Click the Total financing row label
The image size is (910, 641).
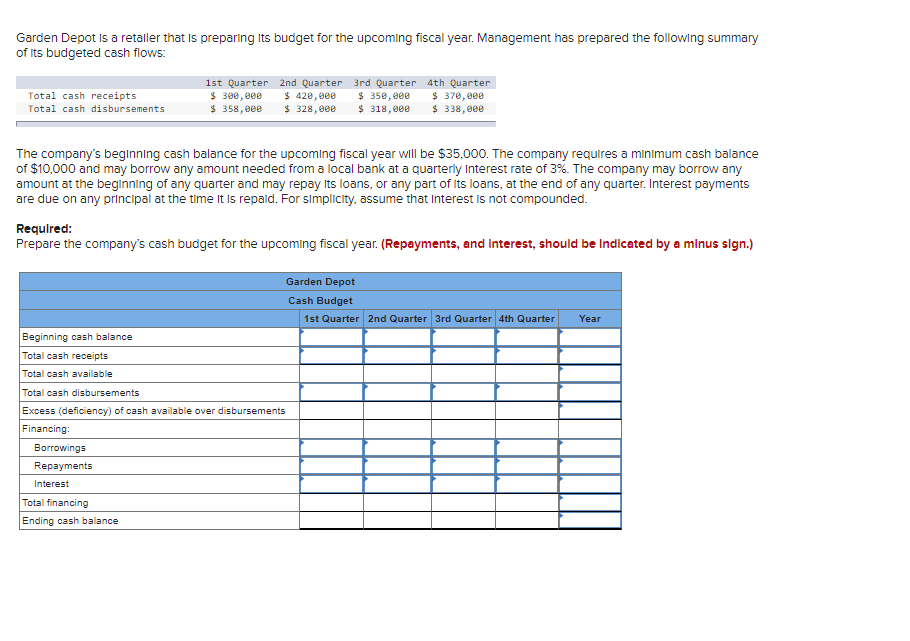[x=55, y=503]
